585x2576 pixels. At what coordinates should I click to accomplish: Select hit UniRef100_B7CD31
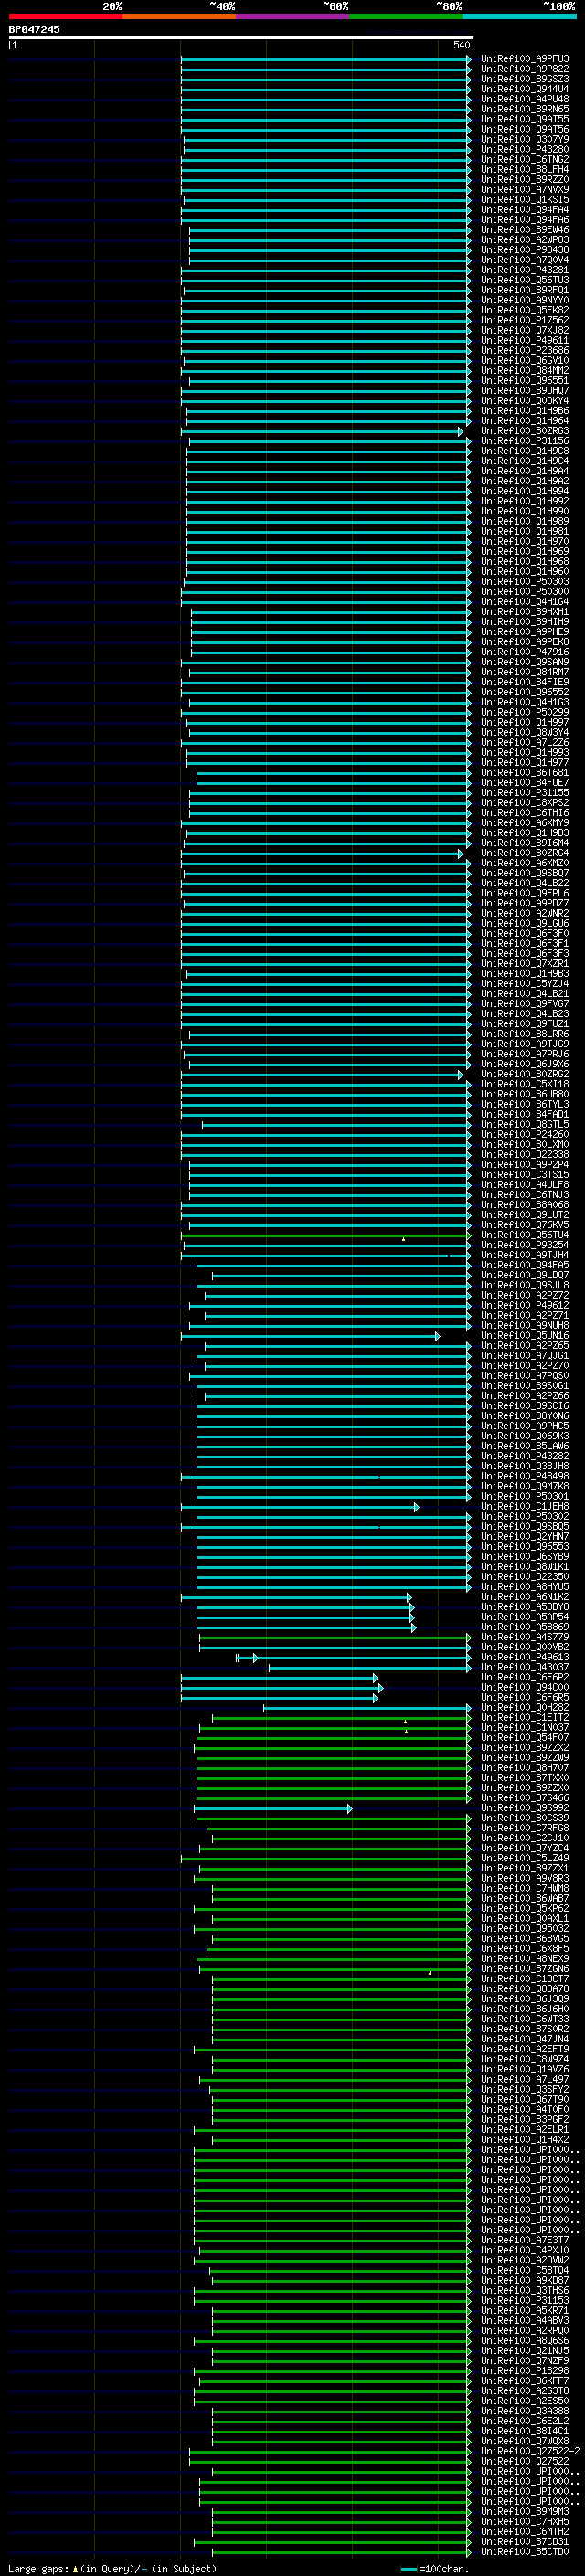click(525, 2541)
